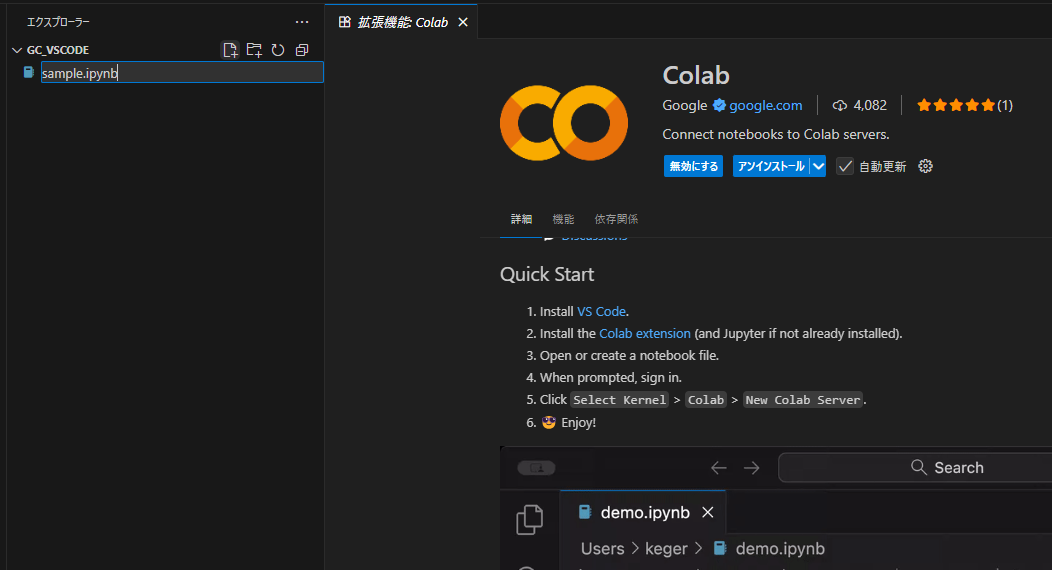Viewport: 1052px width, 570px height.
Task: Click the verified publisher badge icon
Action: (719, 105)
